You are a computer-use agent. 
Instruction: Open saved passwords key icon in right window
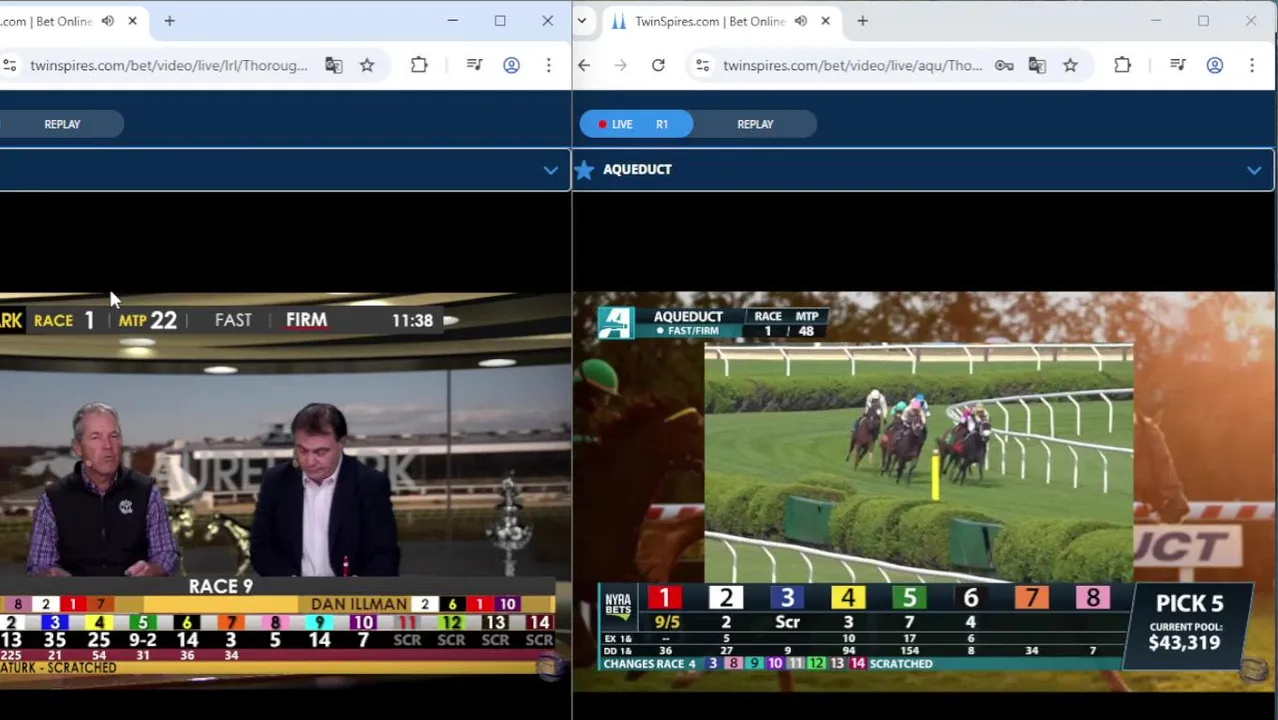pos(1004,65)
